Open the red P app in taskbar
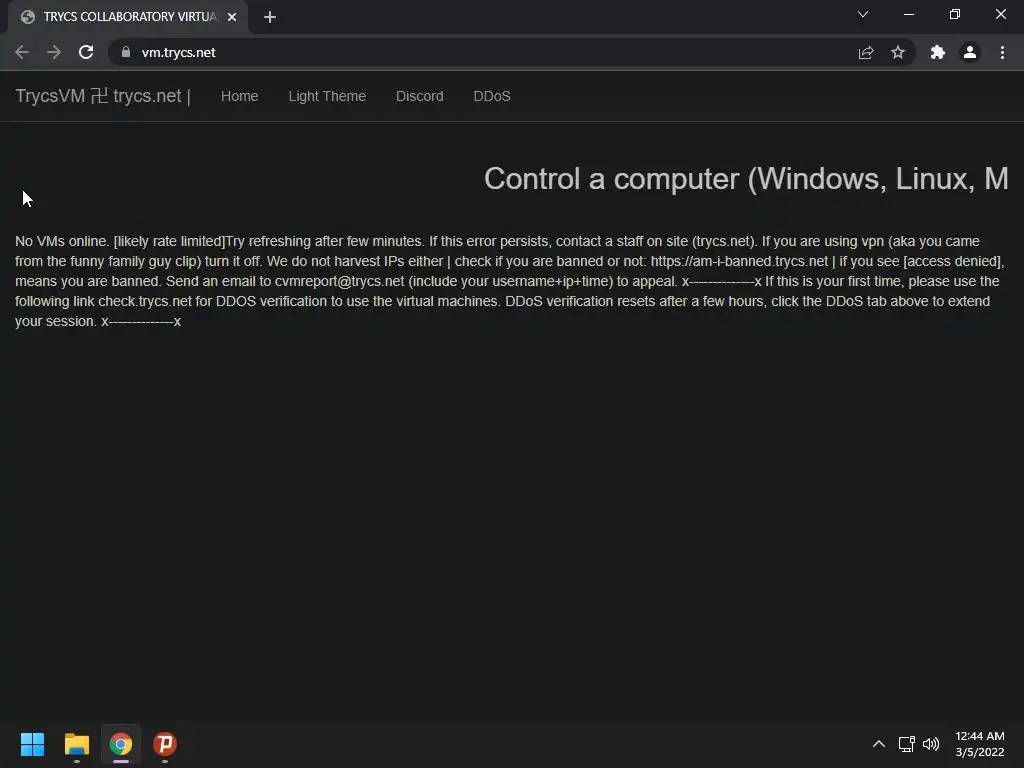 click(165, 744)
